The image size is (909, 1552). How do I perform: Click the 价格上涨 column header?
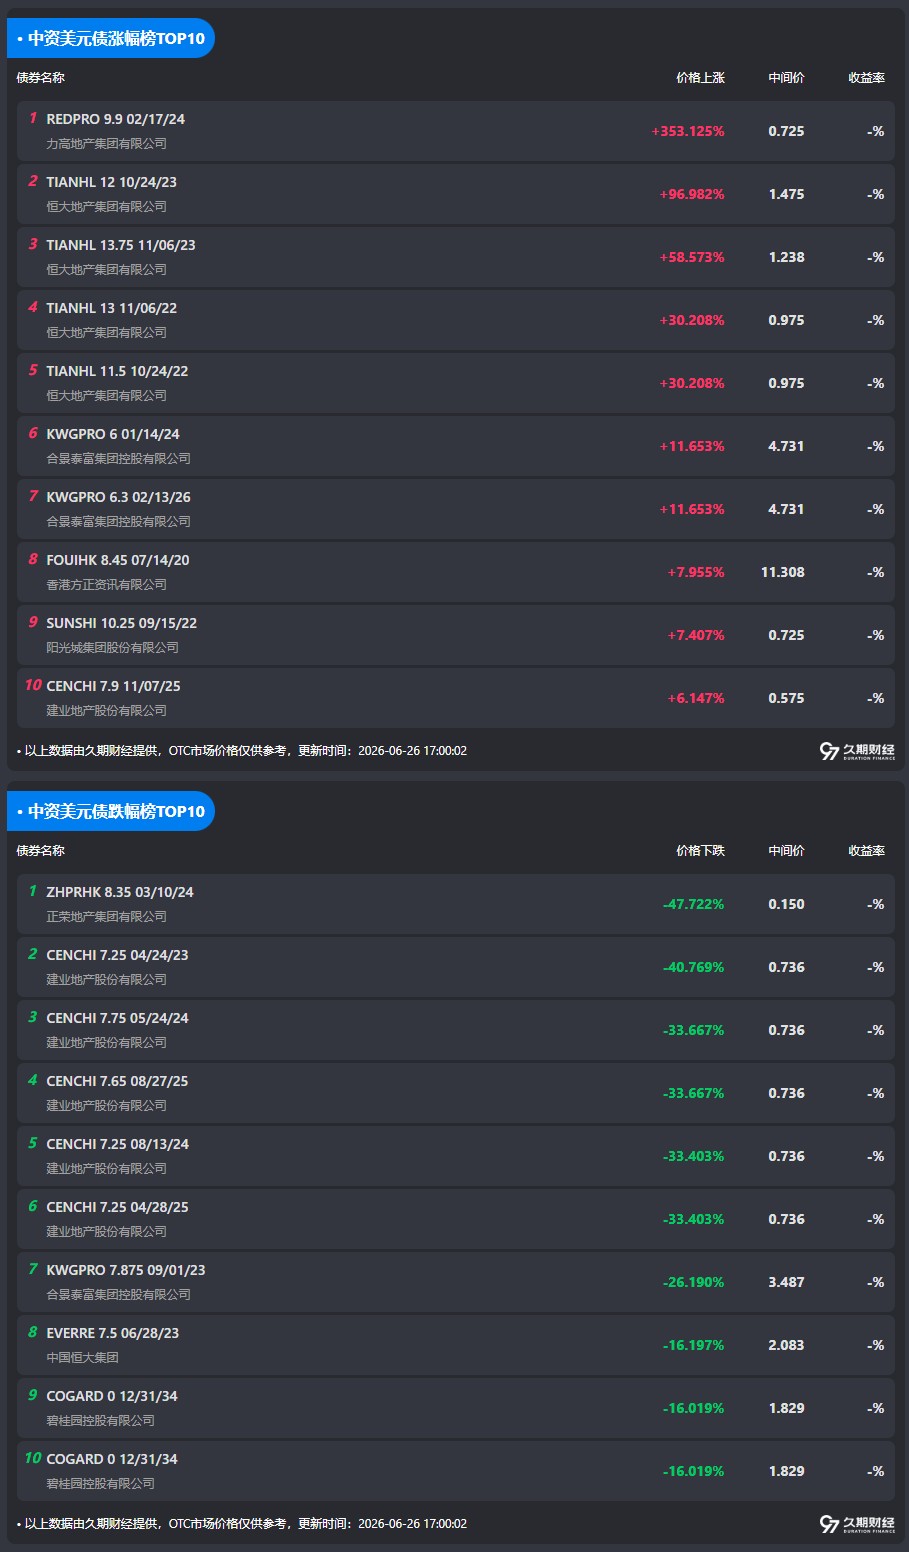coord(700,77)
